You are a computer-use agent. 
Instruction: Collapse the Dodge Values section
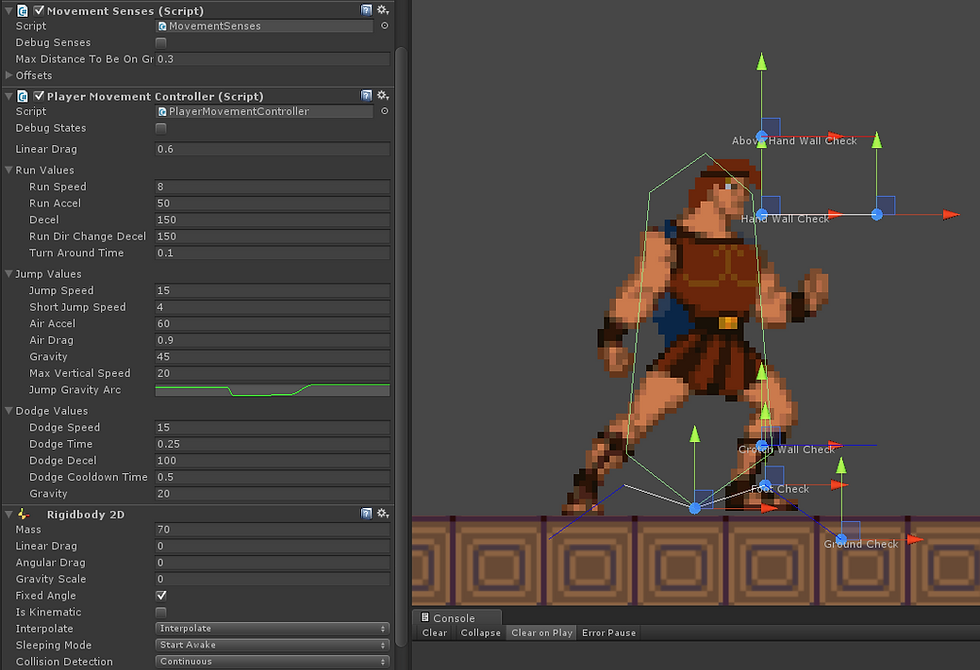coord(9,411)
